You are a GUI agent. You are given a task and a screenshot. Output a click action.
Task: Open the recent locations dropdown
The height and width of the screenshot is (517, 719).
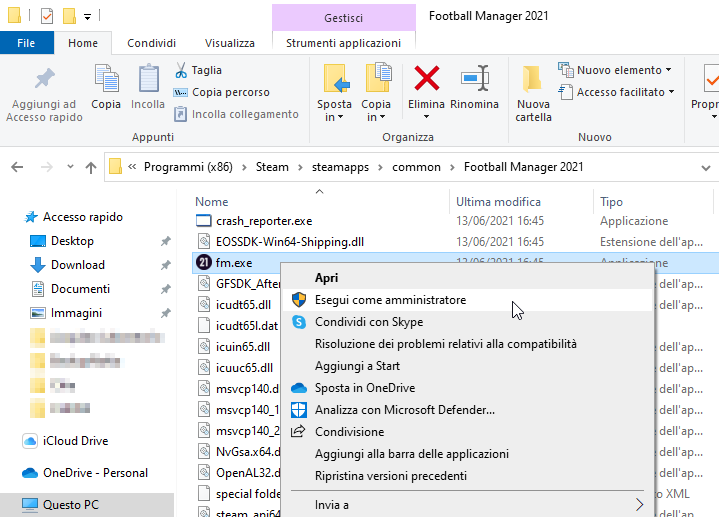(x=70, y=167)
